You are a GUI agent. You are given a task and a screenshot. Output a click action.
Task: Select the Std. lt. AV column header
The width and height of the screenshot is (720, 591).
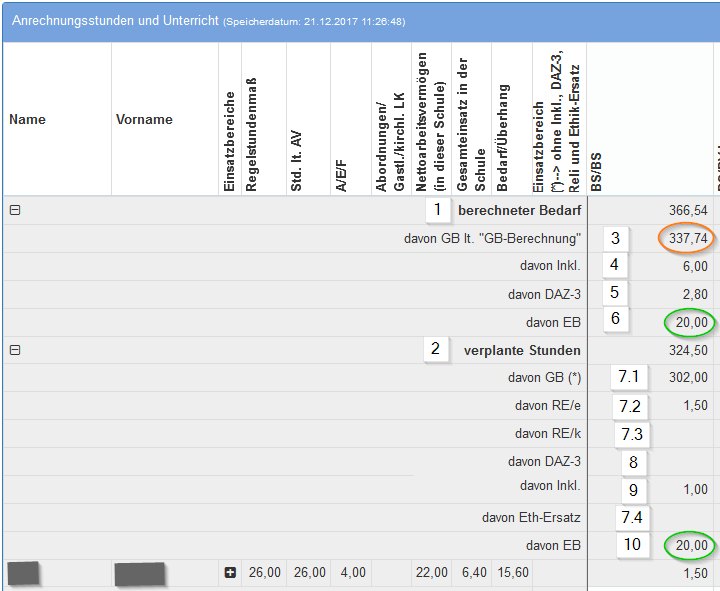295,158
